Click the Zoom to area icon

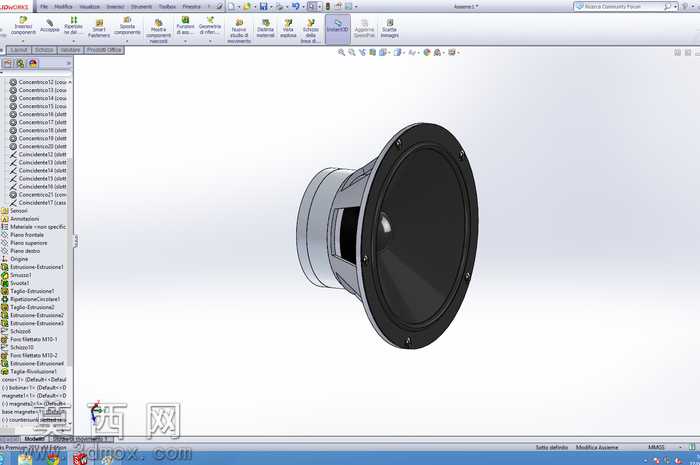point(352,52)
